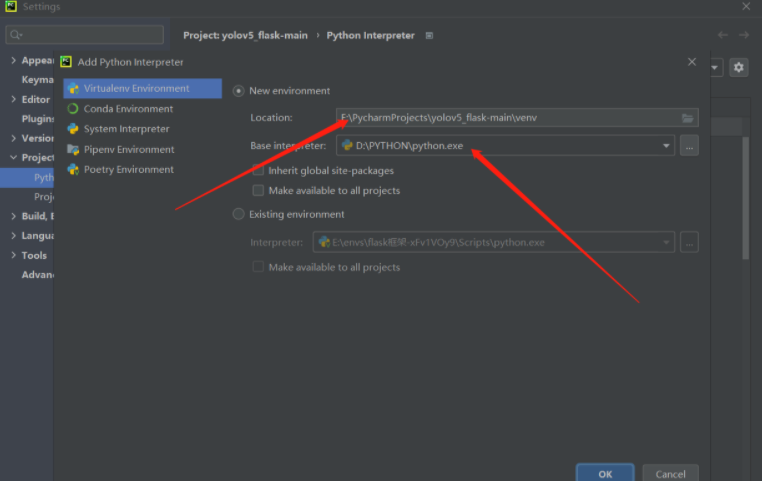Expand the Tools settings node
The height and width of the screenshot is (481, 762).
(13, 255)
